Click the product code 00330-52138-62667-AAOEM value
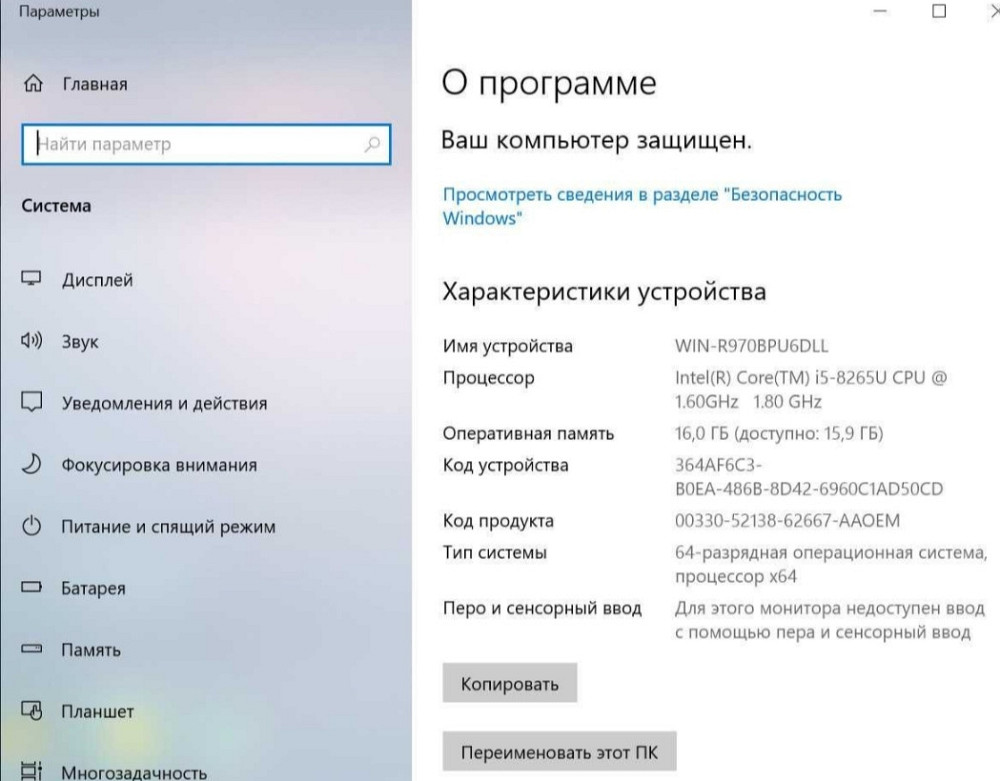The width and height of the screenshot is (1000, 781). (x=788, y=521)
